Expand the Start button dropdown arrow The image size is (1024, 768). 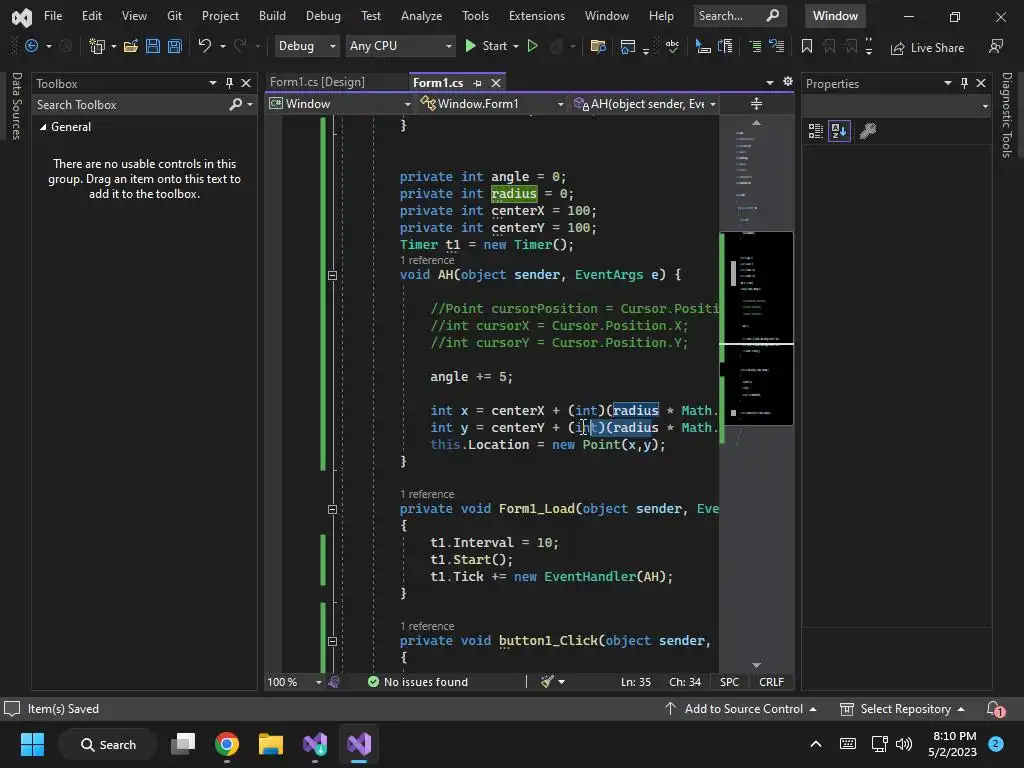pyautogui.click(x=516, y=46)
